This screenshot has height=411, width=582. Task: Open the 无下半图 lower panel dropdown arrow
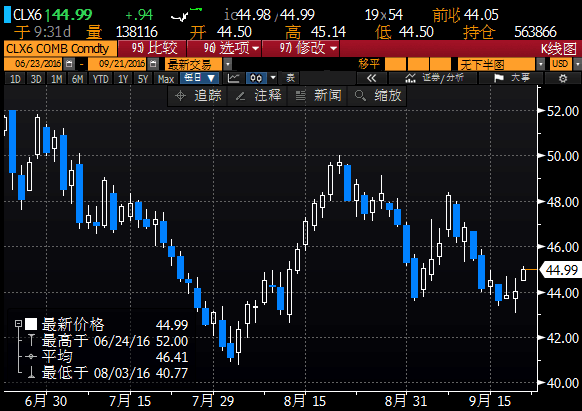(x=541, y=64)
